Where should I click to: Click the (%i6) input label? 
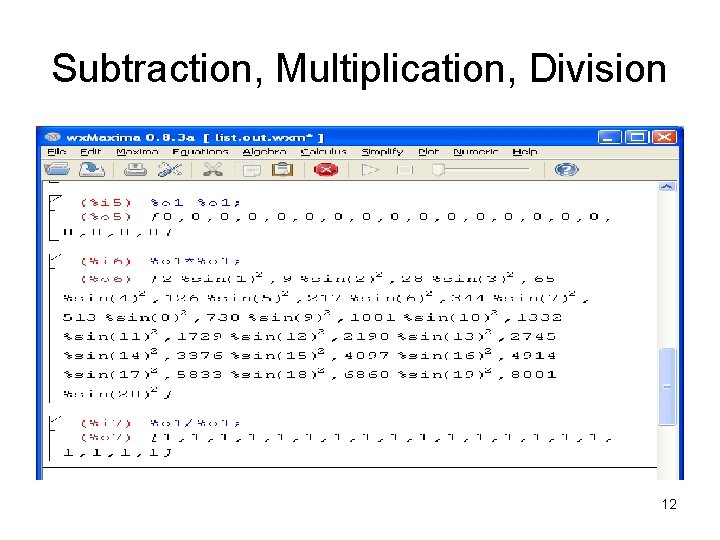[x=106, y=261]
